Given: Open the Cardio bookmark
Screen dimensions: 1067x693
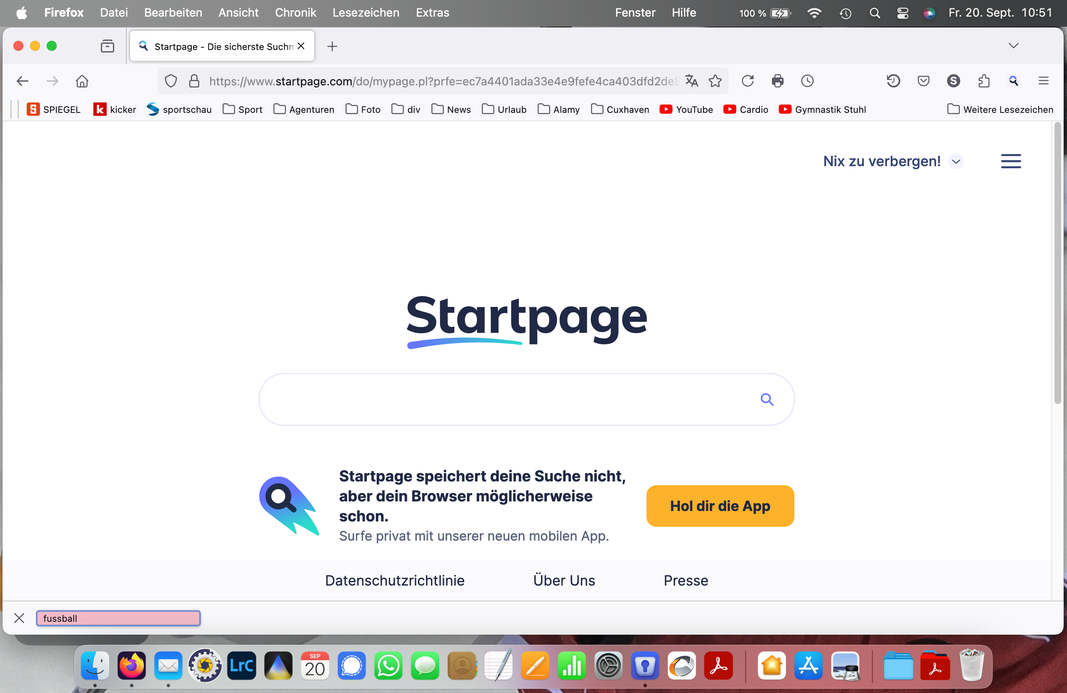Looking at the screenshot, I should coord(745,110).
